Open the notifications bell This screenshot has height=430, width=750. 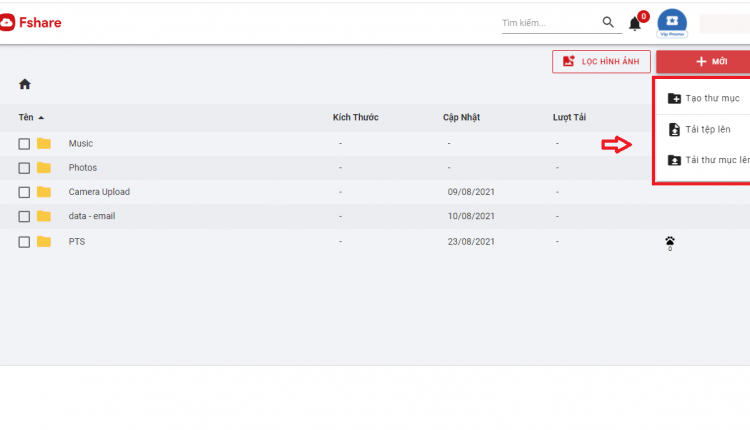point(635,23)
